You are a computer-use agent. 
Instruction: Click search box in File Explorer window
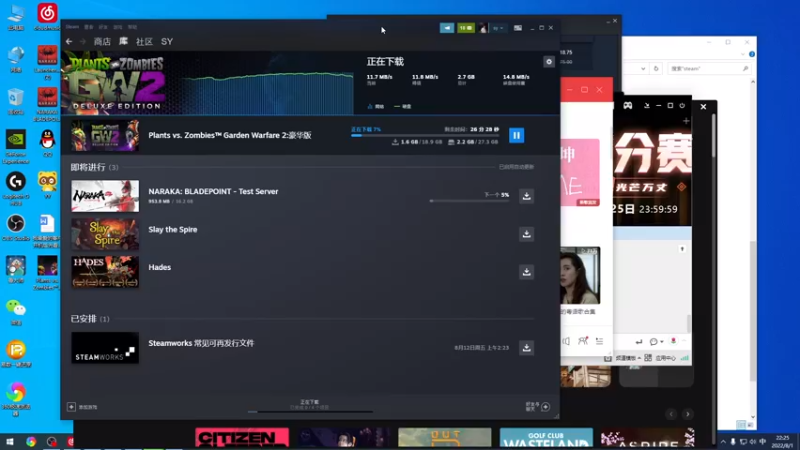coord(709,68)
